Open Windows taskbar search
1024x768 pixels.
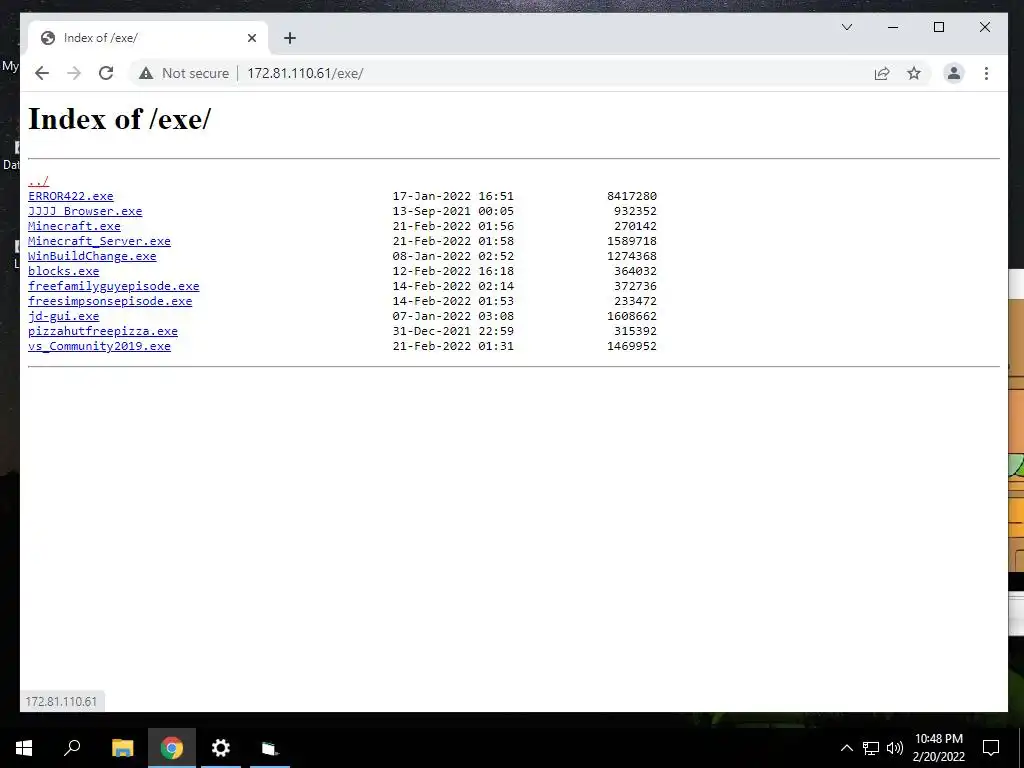pyautogui.click(x=72, y=748)
